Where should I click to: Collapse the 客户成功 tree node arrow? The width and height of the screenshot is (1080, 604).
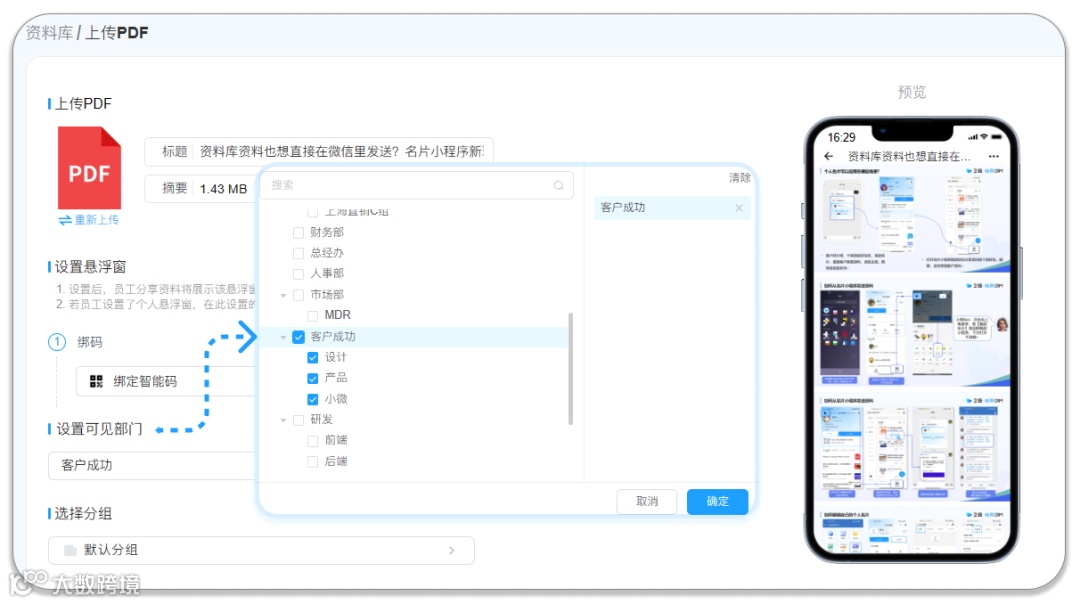pos(283,337)
